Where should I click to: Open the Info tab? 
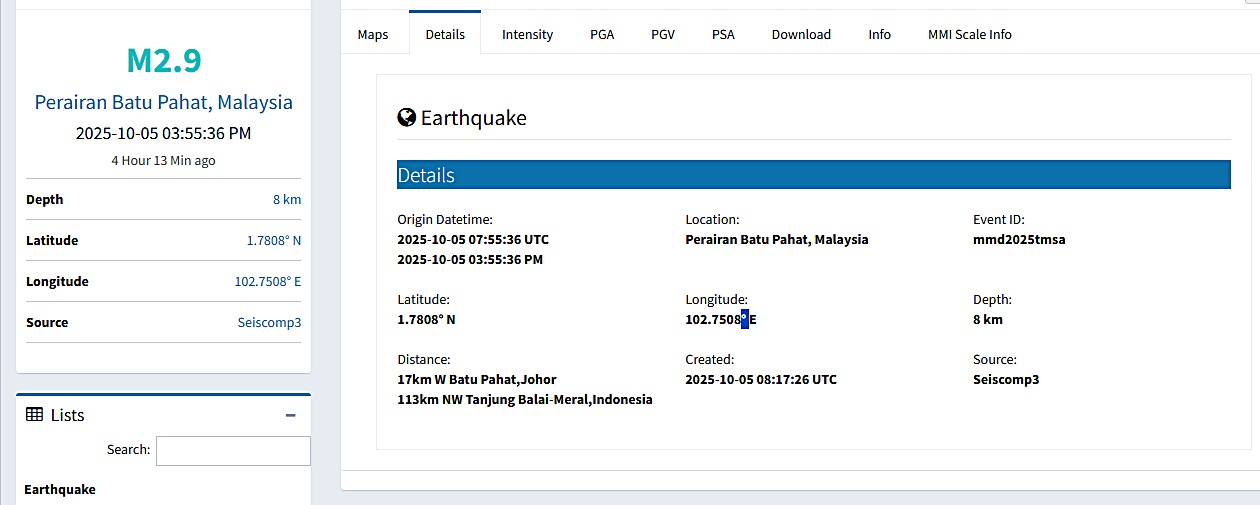(x=879, y=34)
